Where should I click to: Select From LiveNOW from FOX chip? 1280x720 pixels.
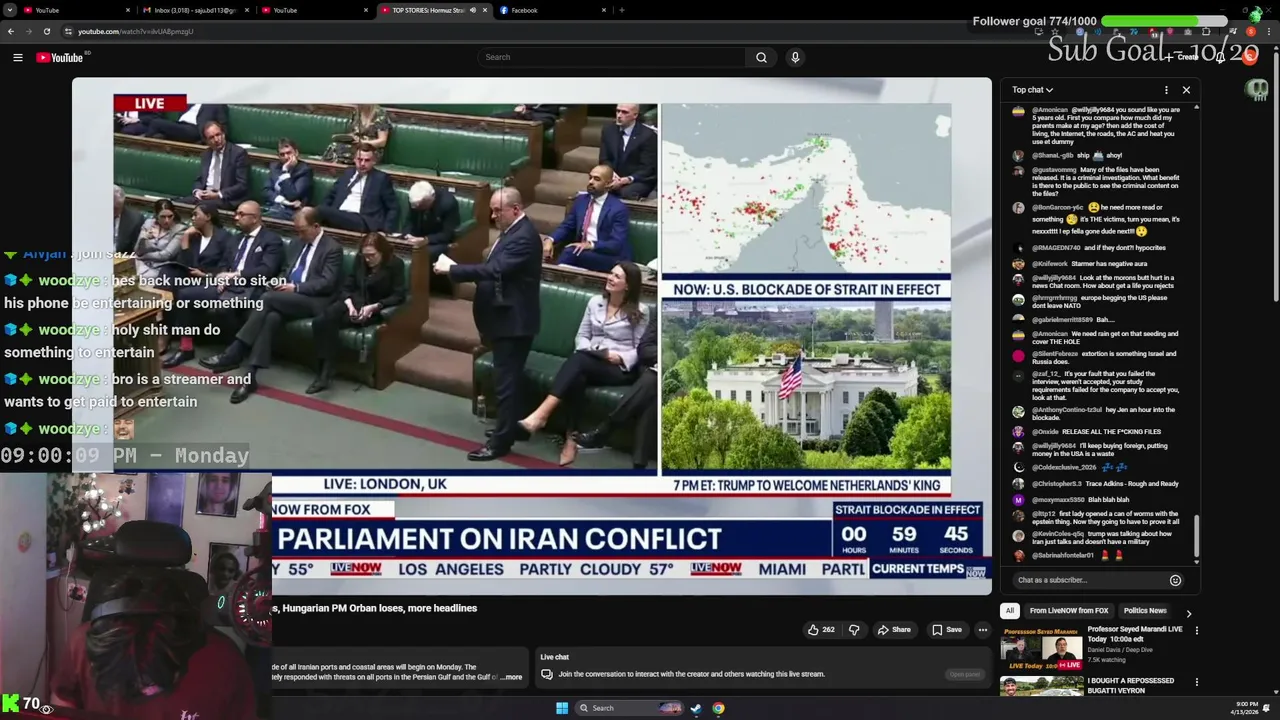[1069, 611]
